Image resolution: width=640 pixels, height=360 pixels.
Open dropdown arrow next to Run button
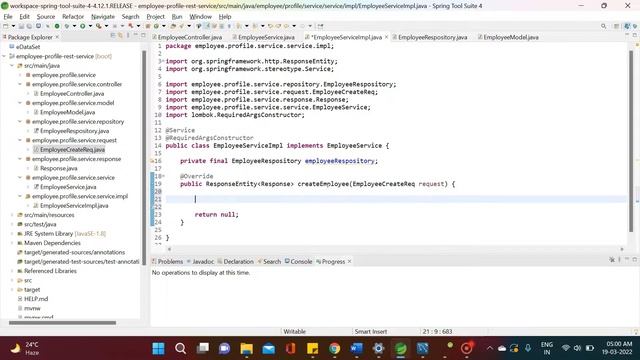pos(90,26)
